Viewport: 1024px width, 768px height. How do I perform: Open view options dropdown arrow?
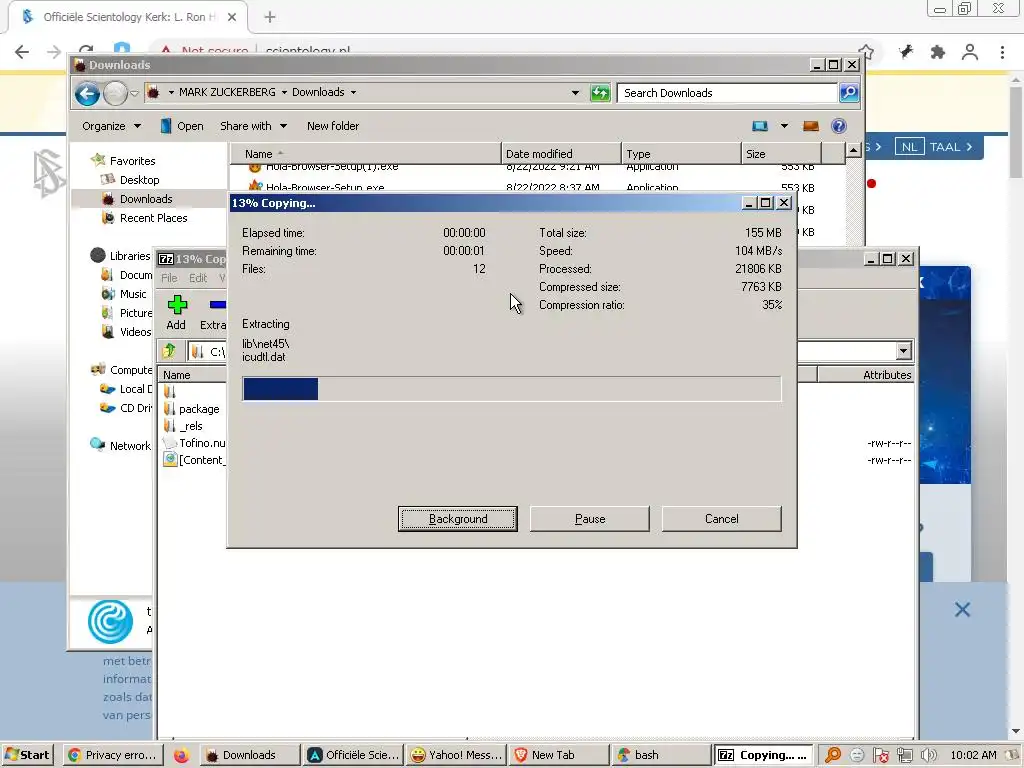pyautogui.click(x=784, y=126)
